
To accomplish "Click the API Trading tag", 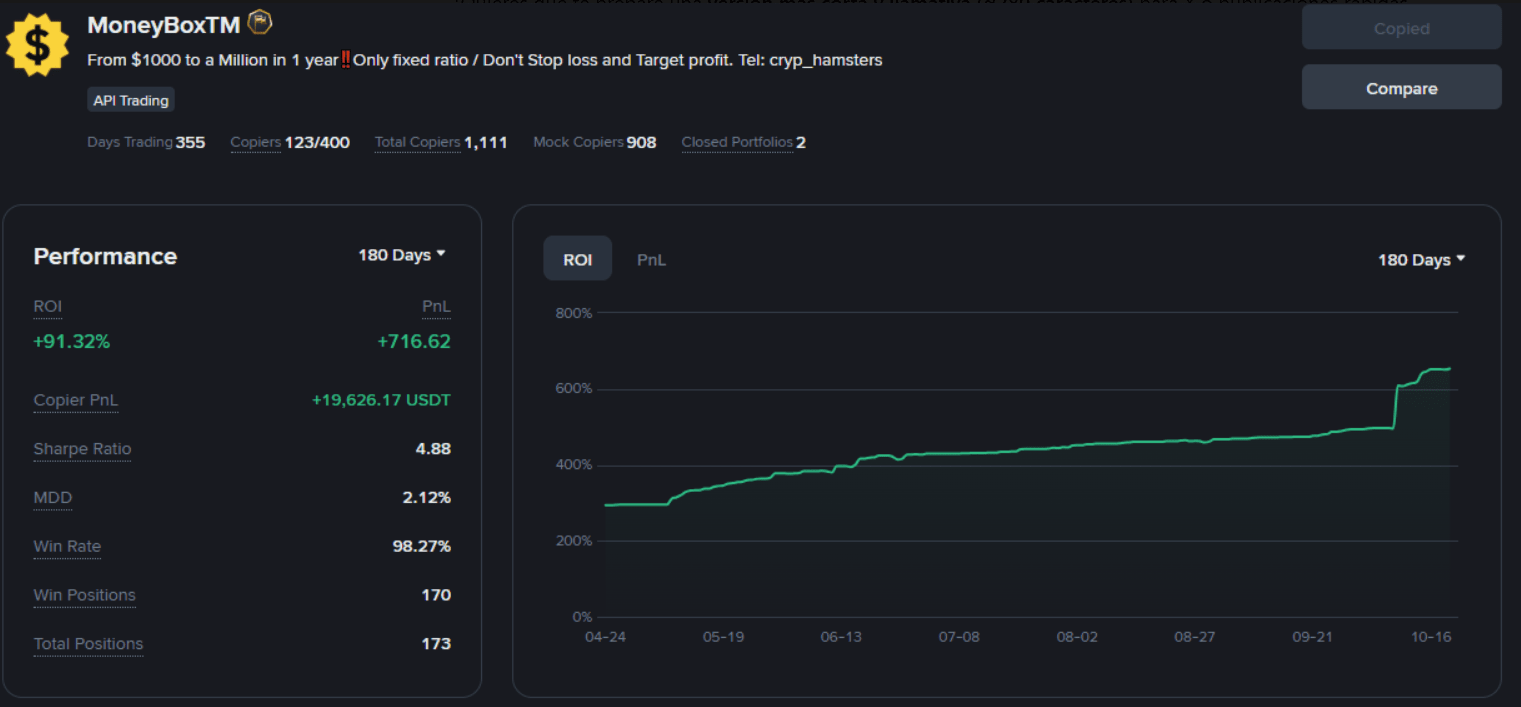I will [x=131, y=100].
